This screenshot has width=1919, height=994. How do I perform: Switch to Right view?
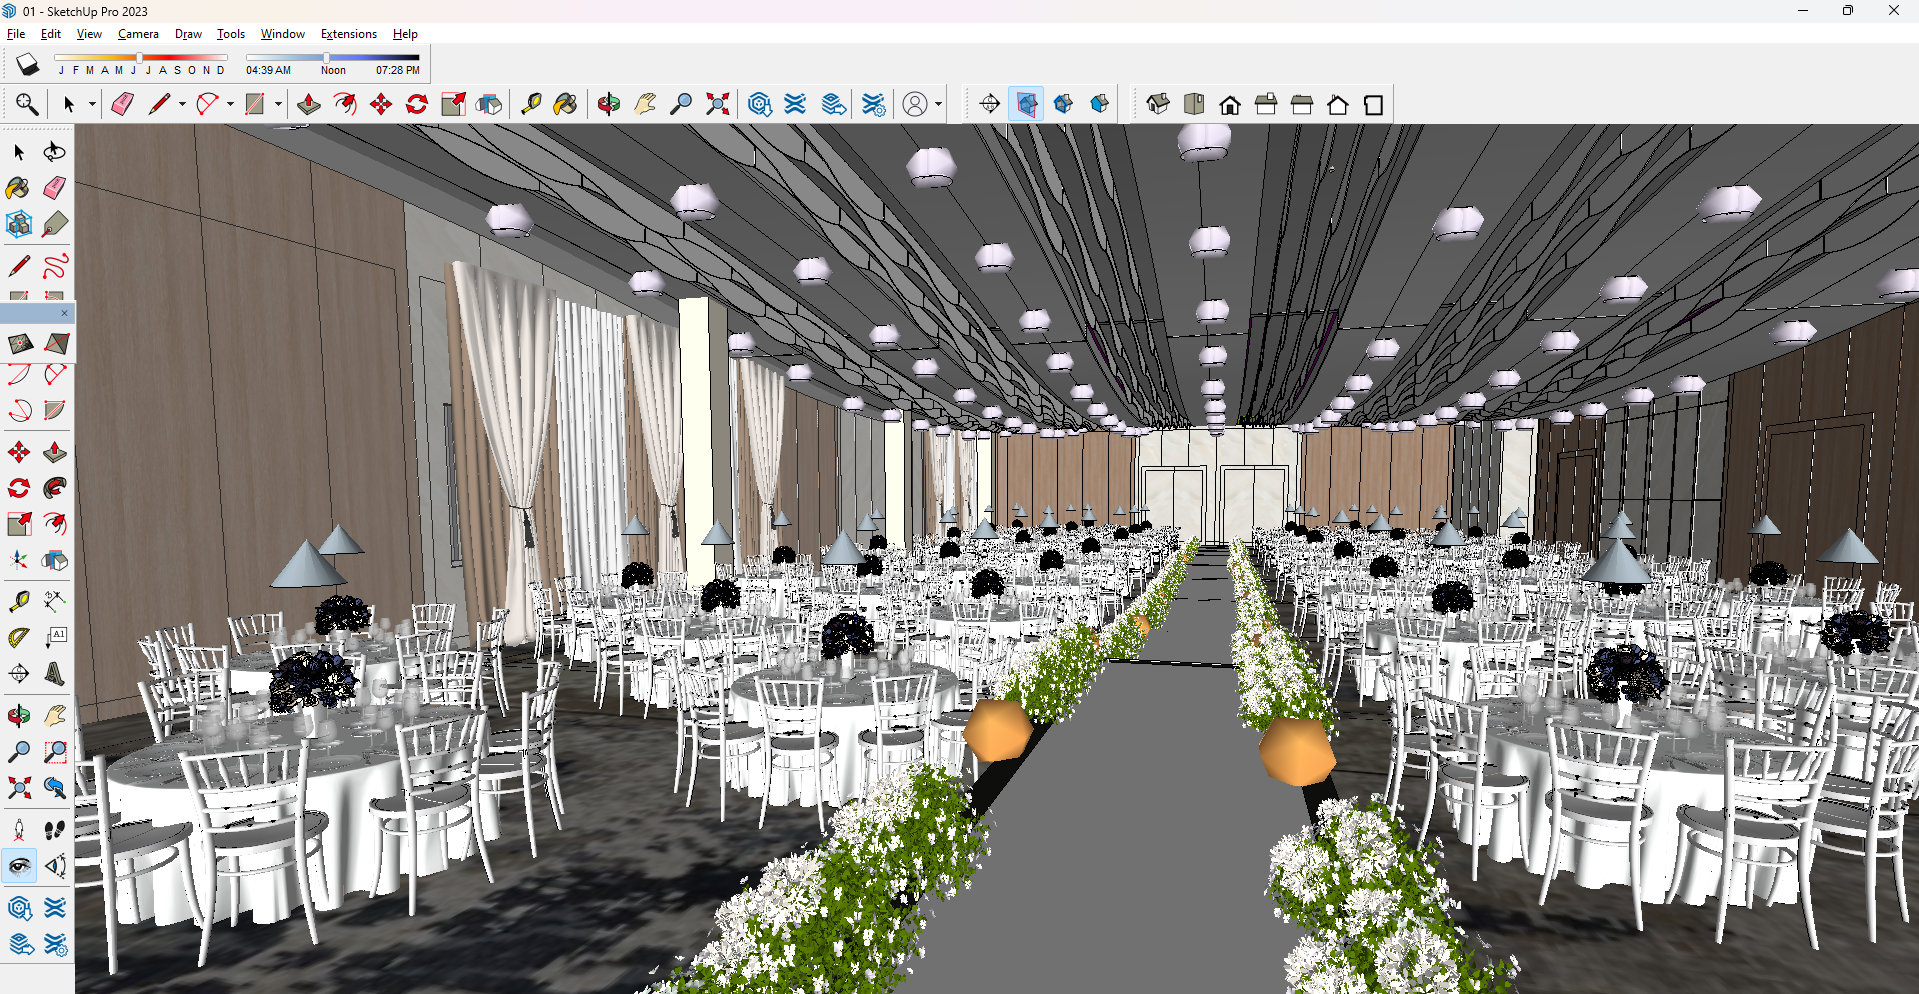tap(1266, 104)
